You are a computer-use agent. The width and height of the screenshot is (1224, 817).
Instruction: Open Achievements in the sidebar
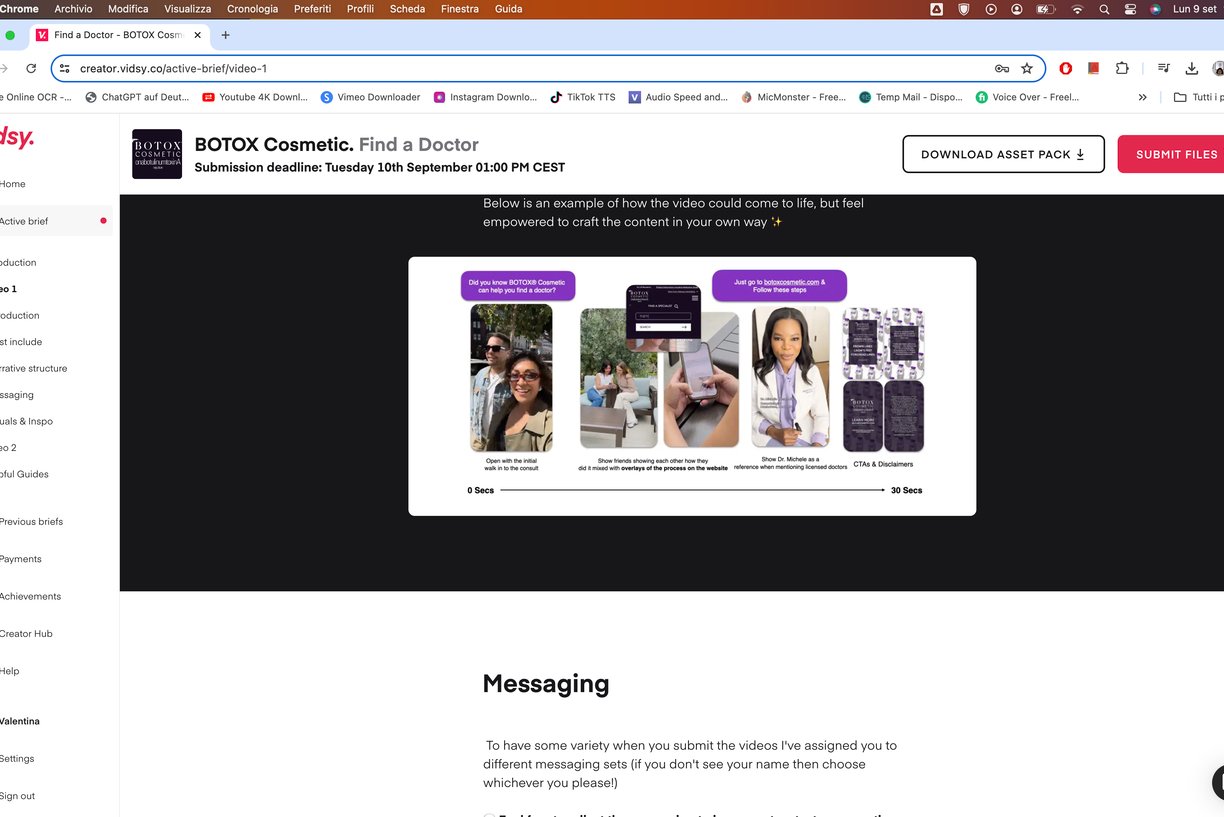[30, 596]
